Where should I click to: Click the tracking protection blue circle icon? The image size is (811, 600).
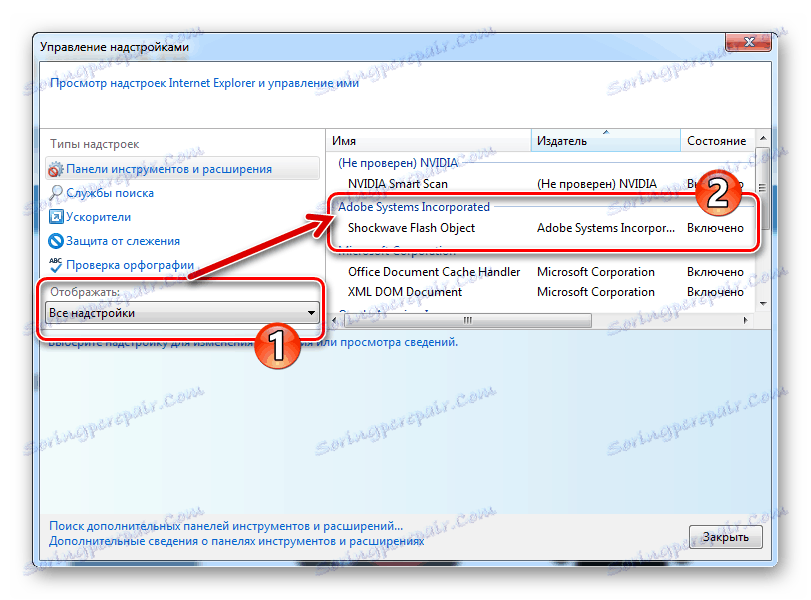coord(55,241)
